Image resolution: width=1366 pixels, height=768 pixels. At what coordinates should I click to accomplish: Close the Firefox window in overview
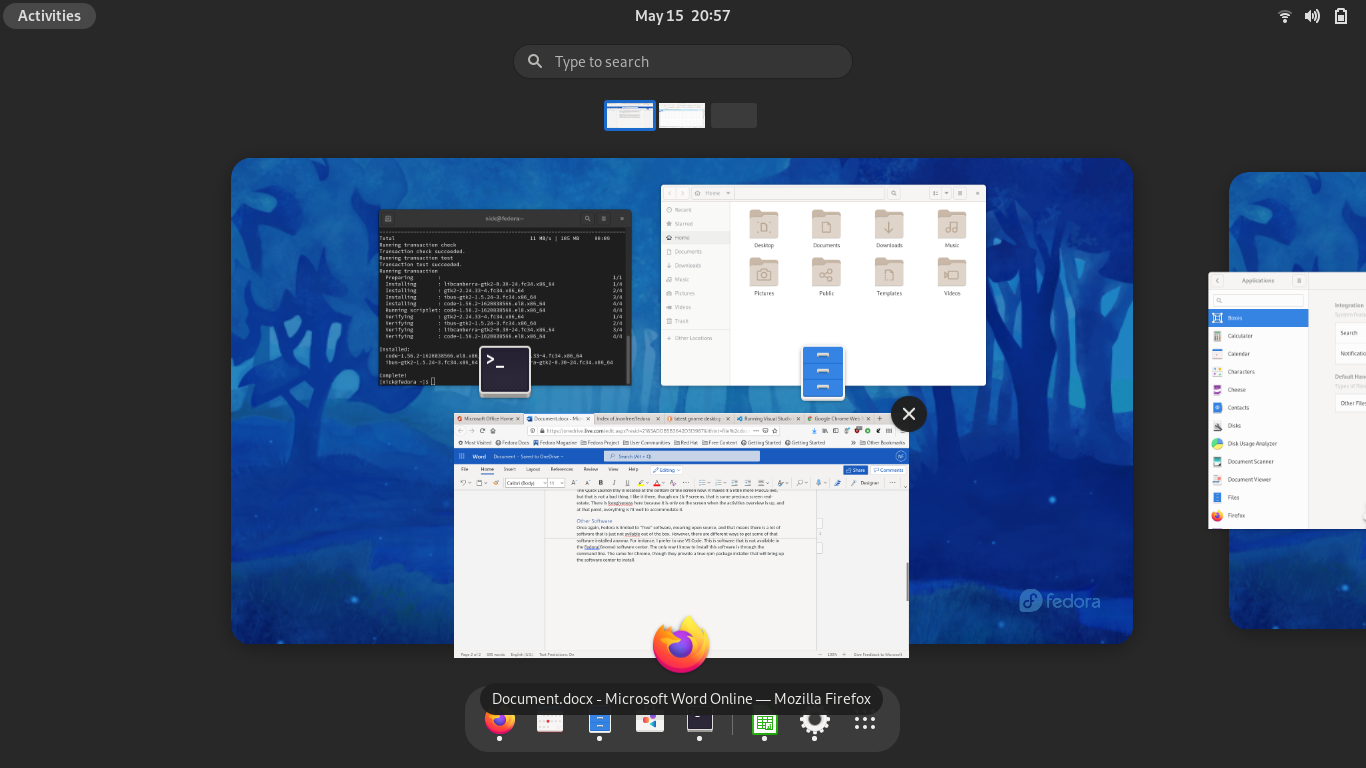point(908,414)
